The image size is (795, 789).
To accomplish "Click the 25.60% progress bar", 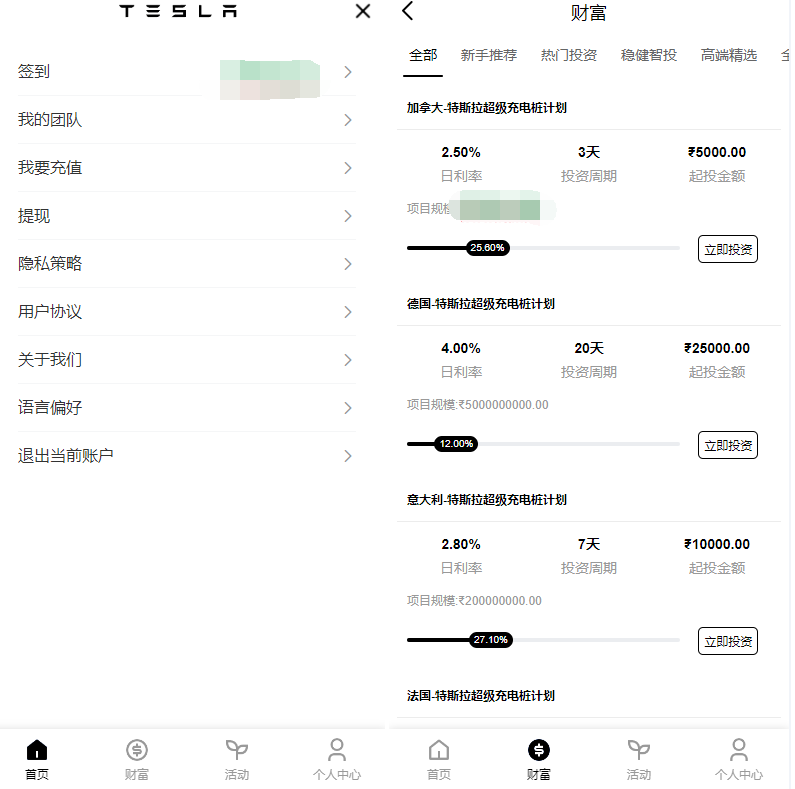I will point(543,248).
